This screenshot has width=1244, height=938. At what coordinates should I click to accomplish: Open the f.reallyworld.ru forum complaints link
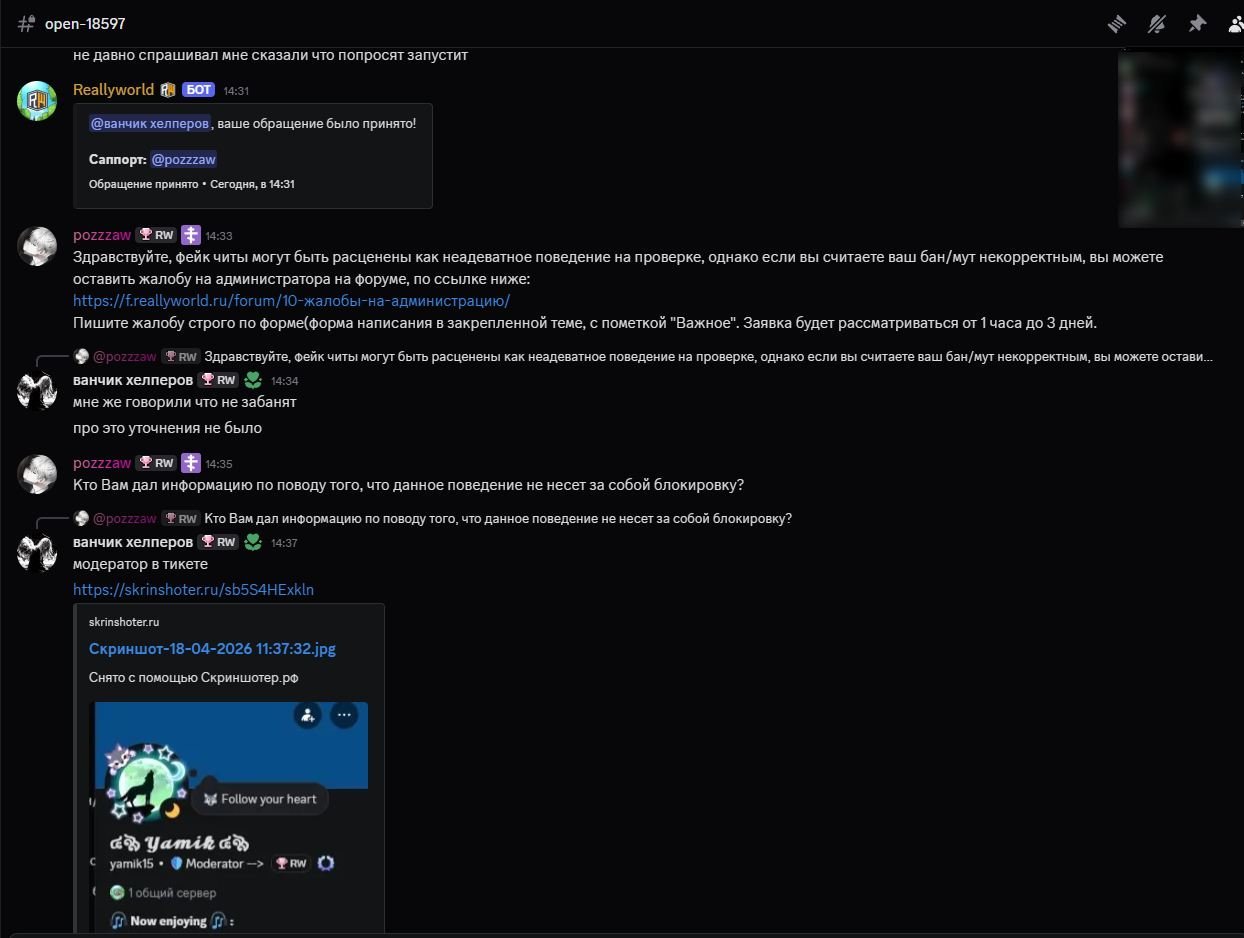(x=291, y=301)
